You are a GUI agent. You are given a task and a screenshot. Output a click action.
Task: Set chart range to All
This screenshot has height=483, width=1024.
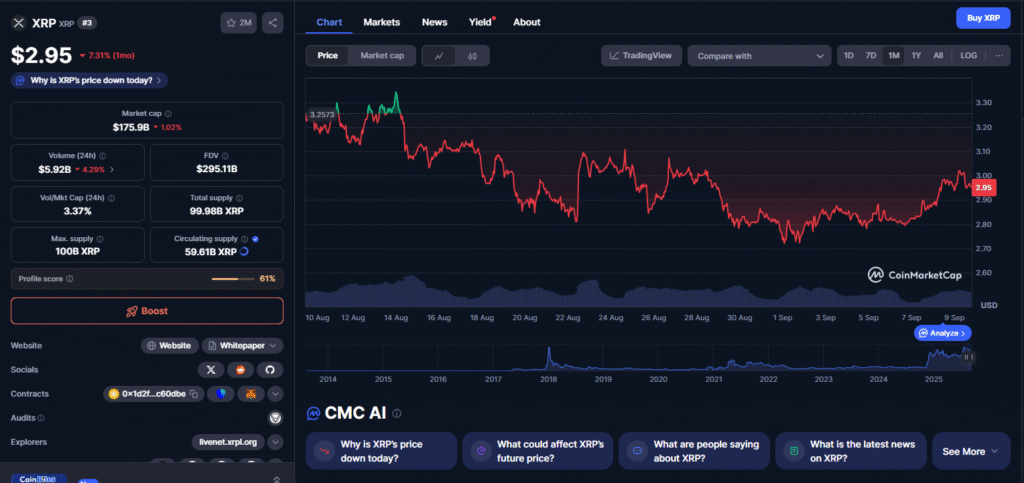point(938,55)
